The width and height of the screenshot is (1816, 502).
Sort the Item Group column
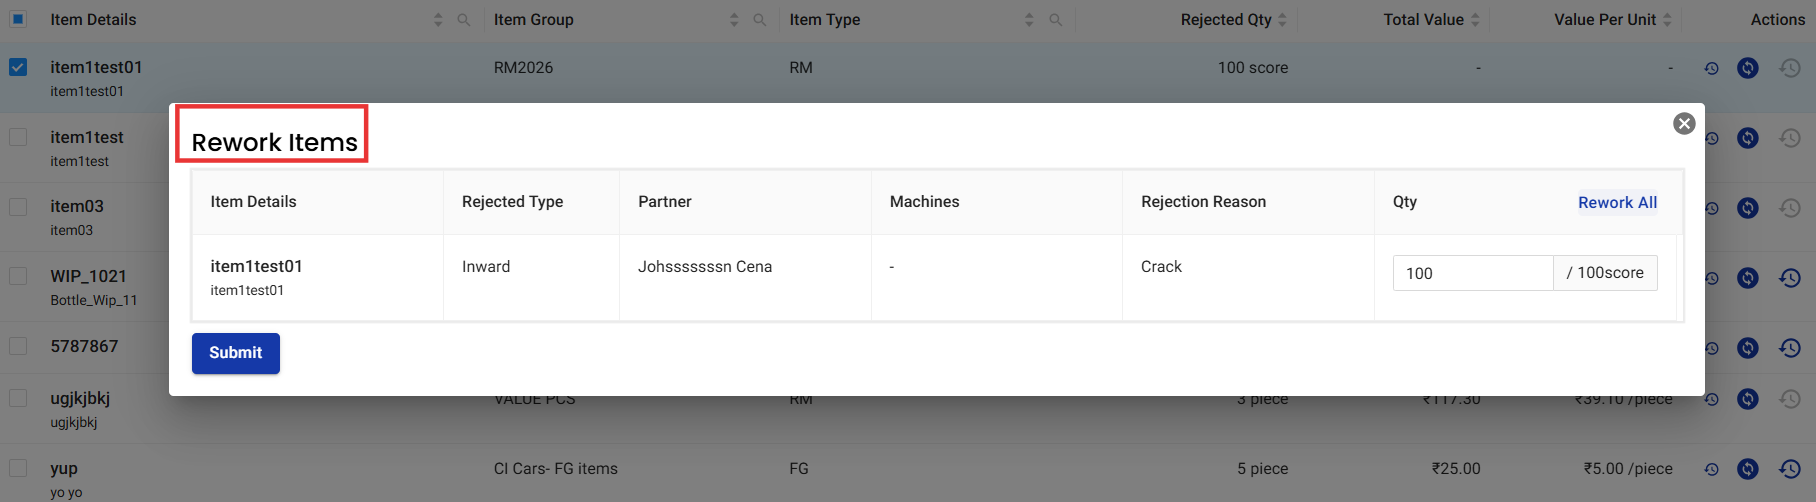tap(734, 20)
